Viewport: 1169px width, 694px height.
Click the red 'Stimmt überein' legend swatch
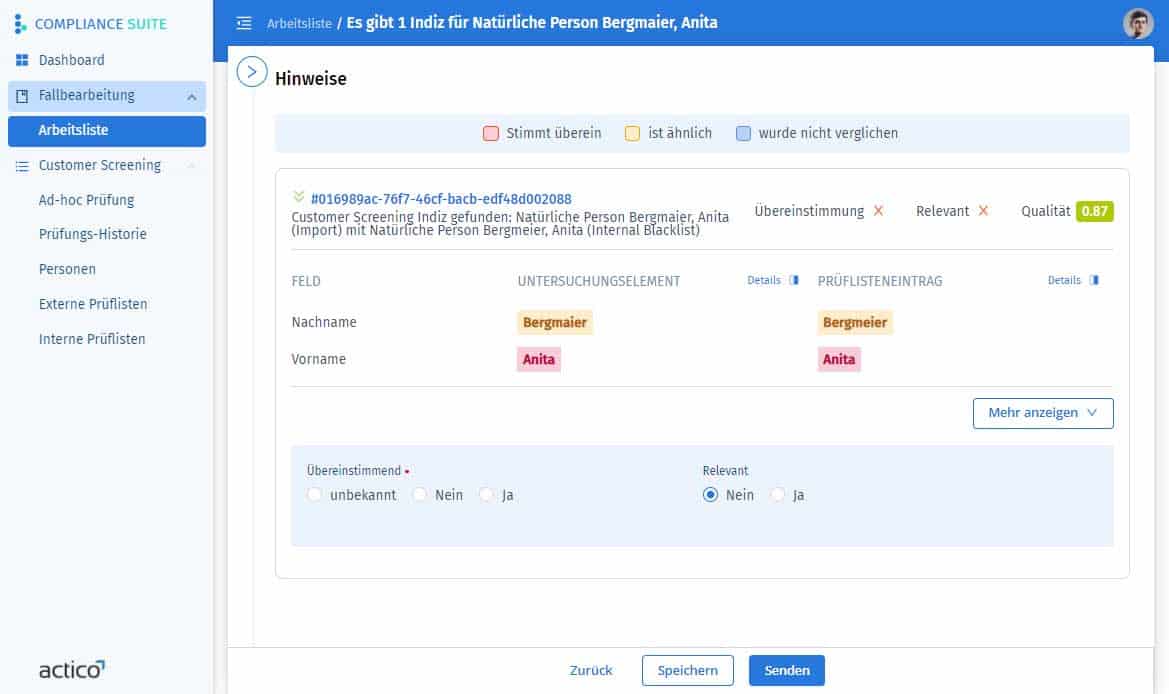point(491,133)
